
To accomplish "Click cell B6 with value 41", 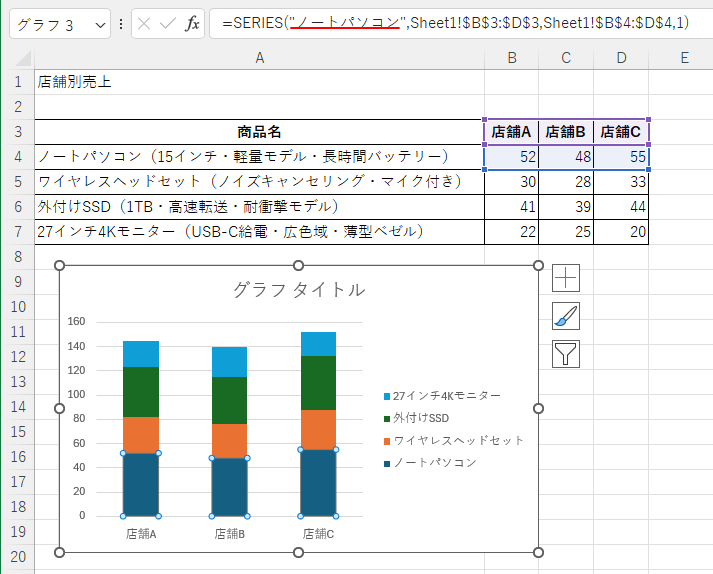I will point(512,207).
